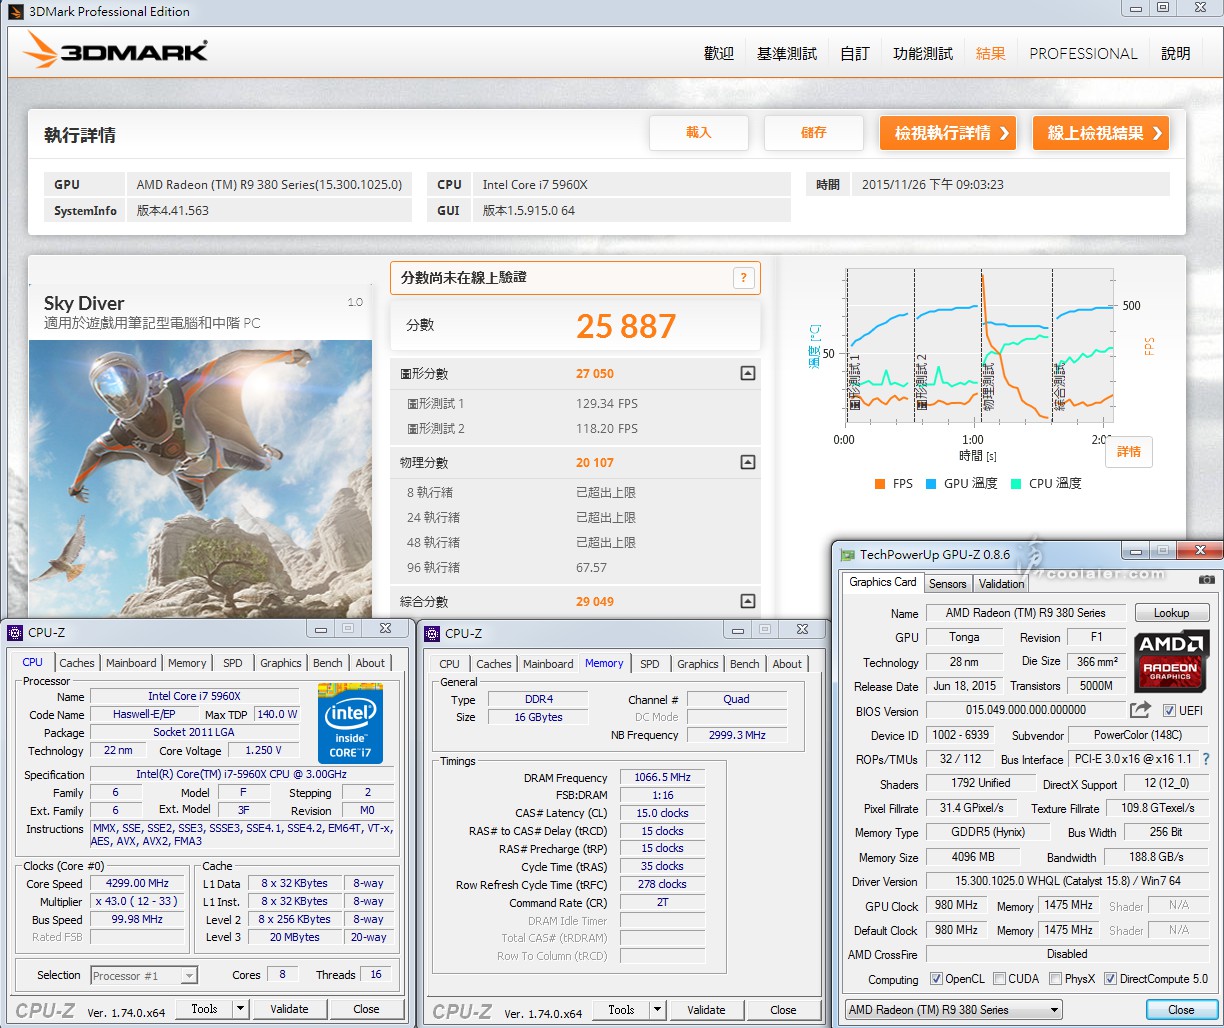Click Validate in the CPU-Z CPU window

(x=289, y=1009)
